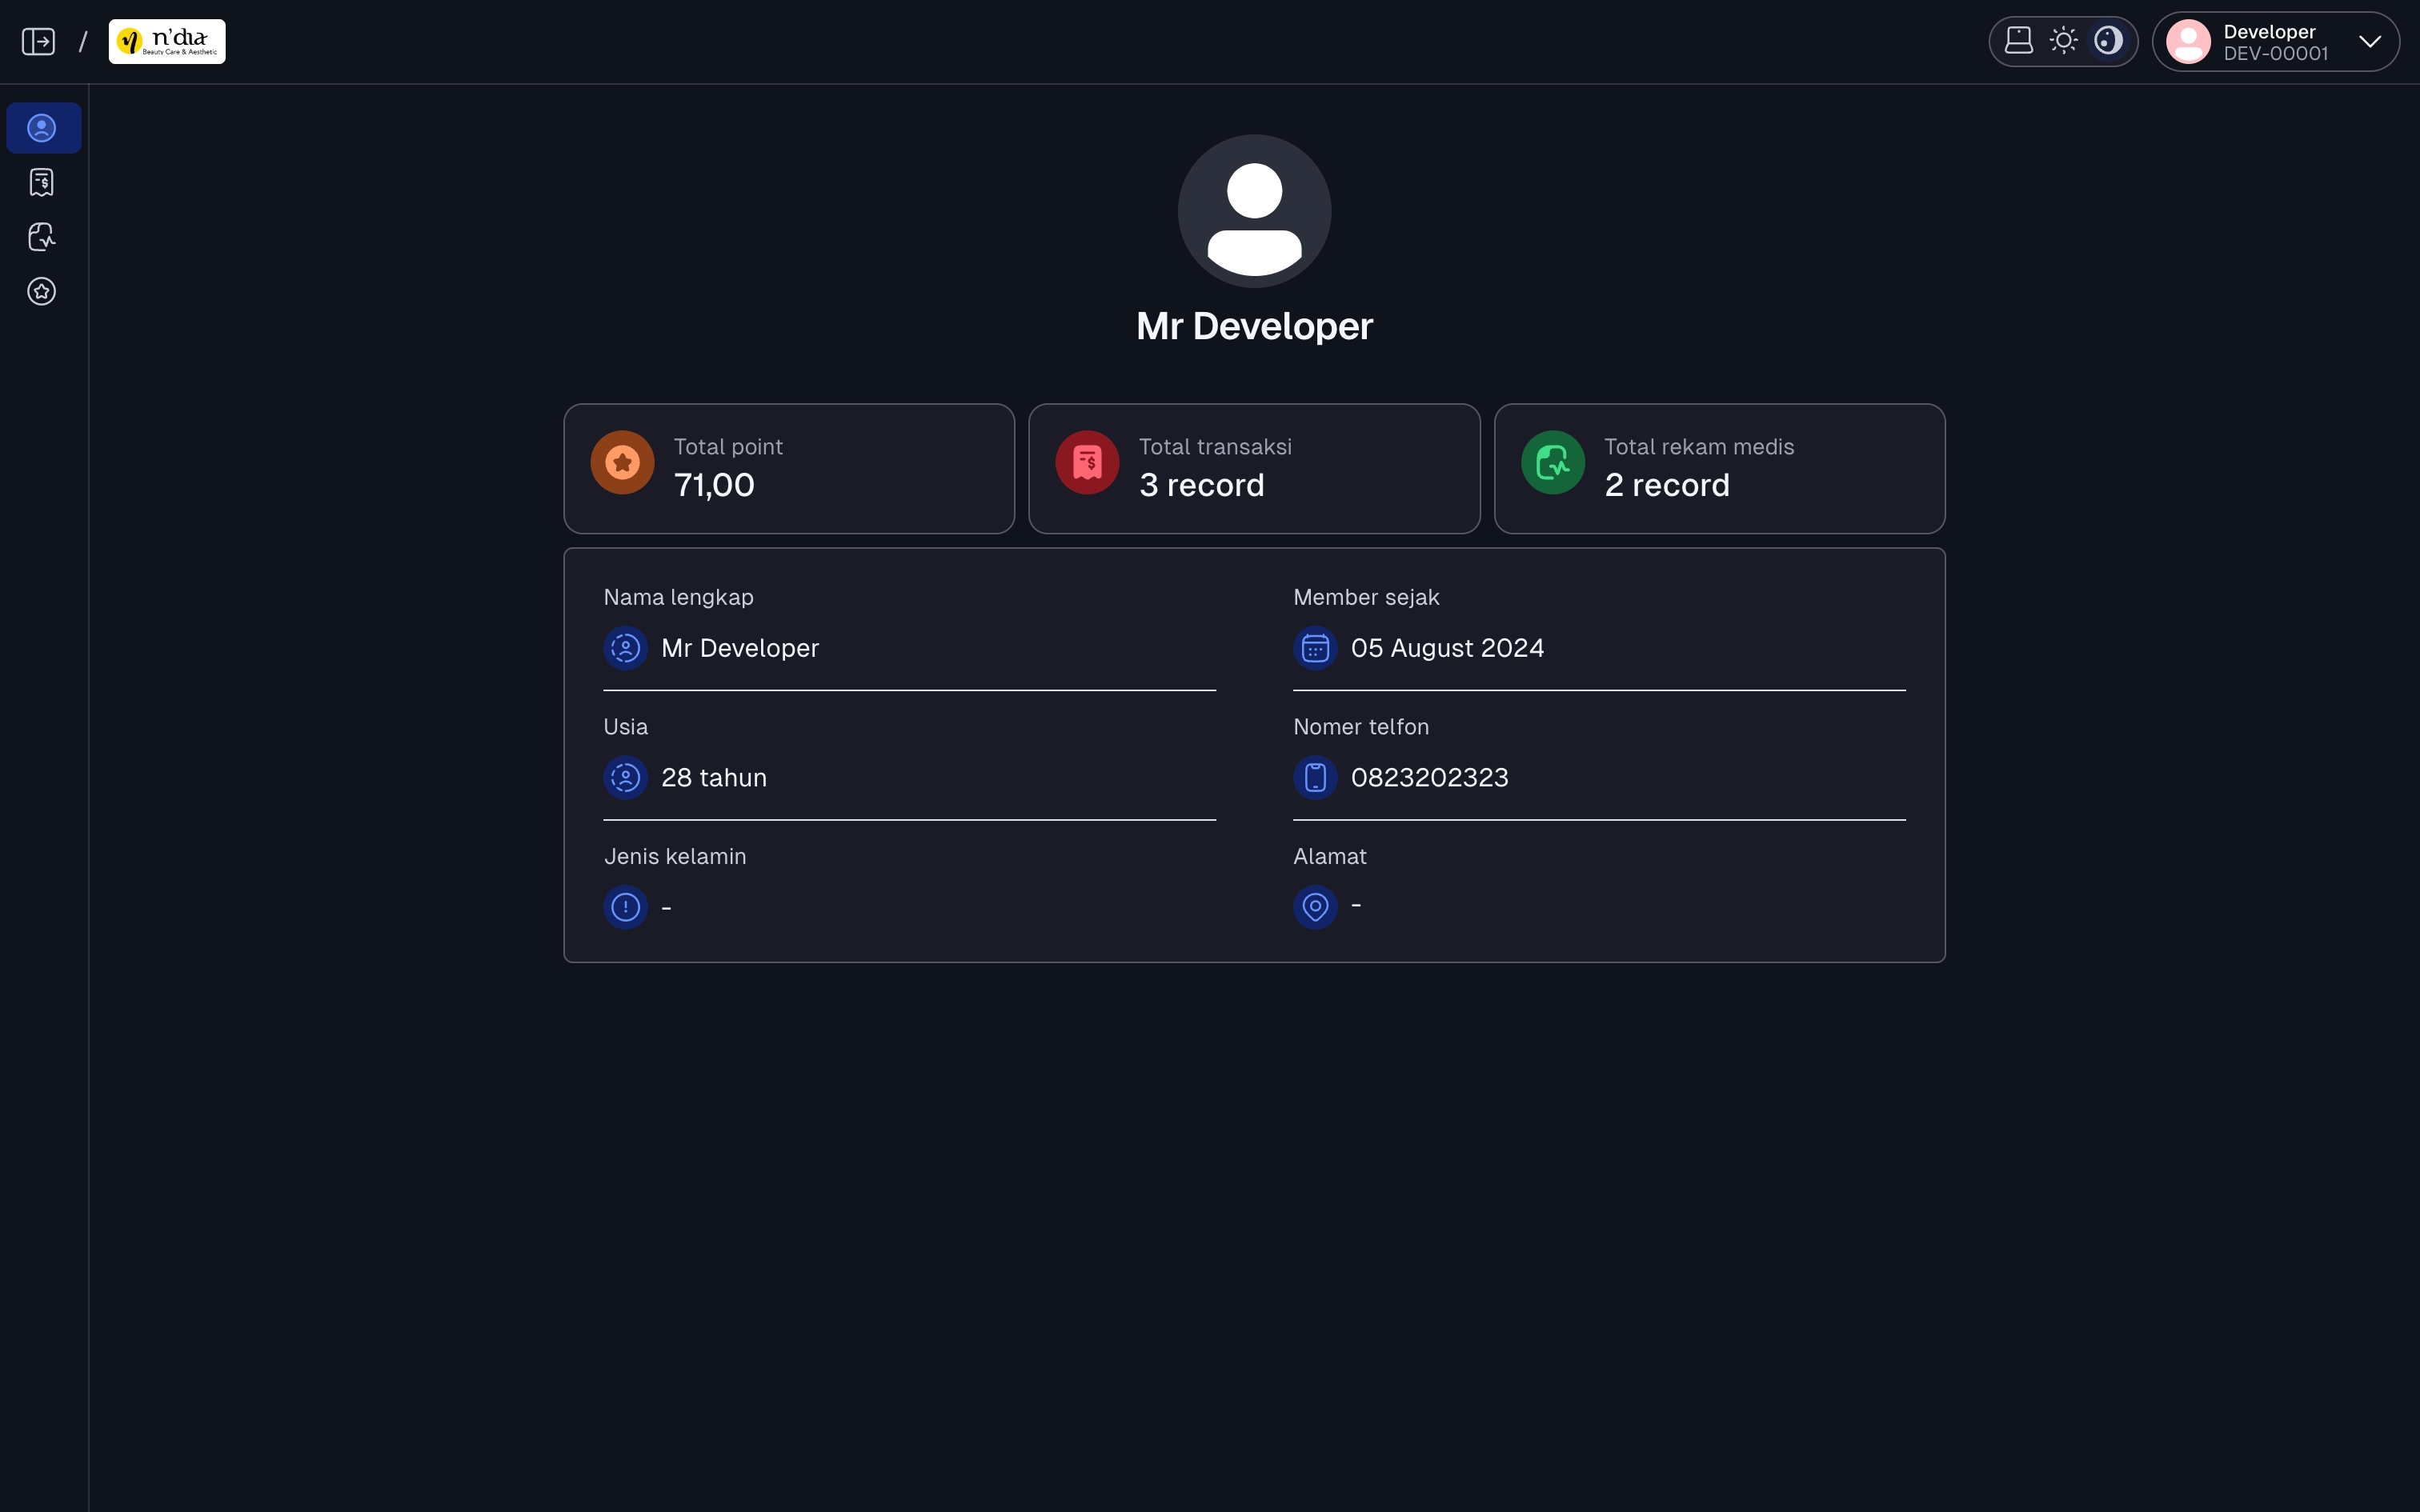Screen dimensions: 2420x1512
Task: Open the Total rekam medis card
Action: click(1719, 469)
